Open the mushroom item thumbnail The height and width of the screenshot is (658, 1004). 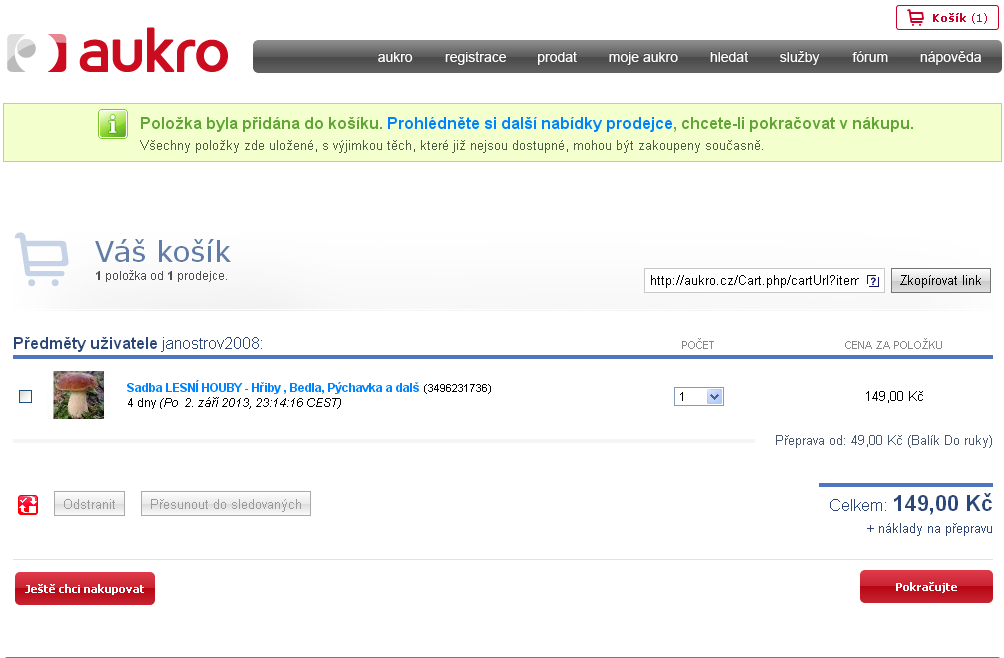pyautogui.click(x=78, y=395)
